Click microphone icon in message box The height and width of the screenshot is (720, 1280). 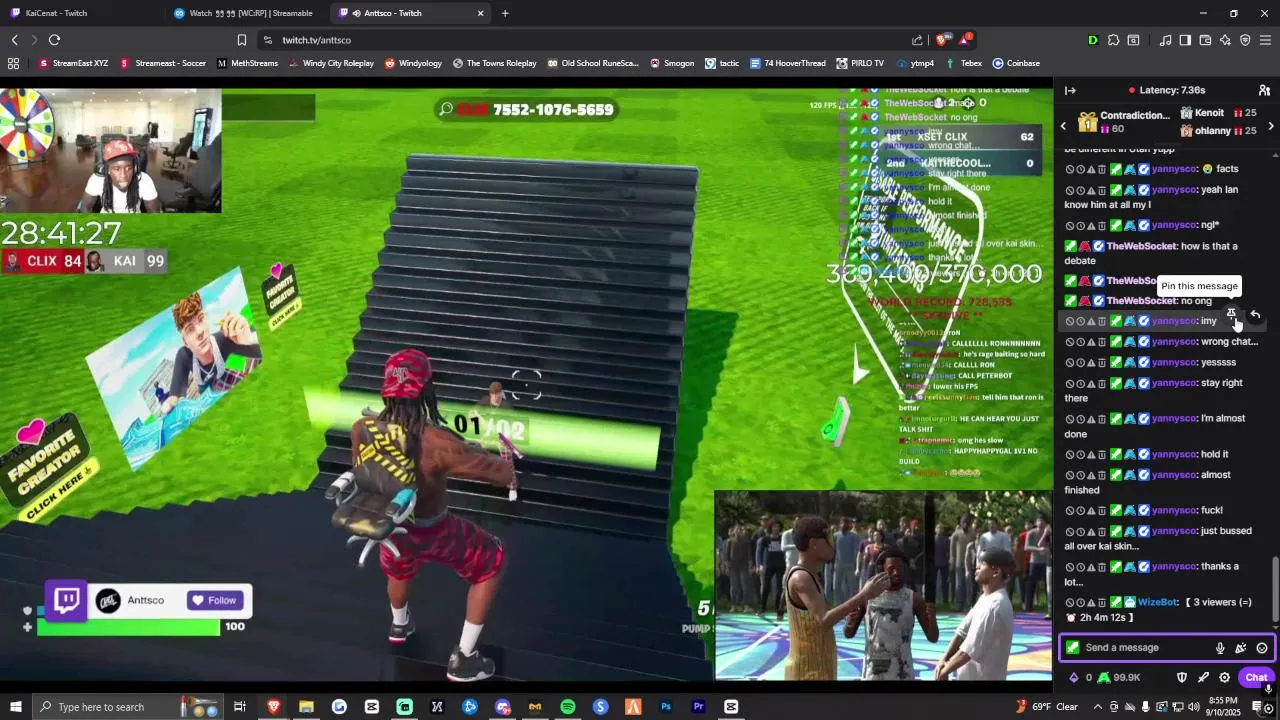click(1220, 648)
